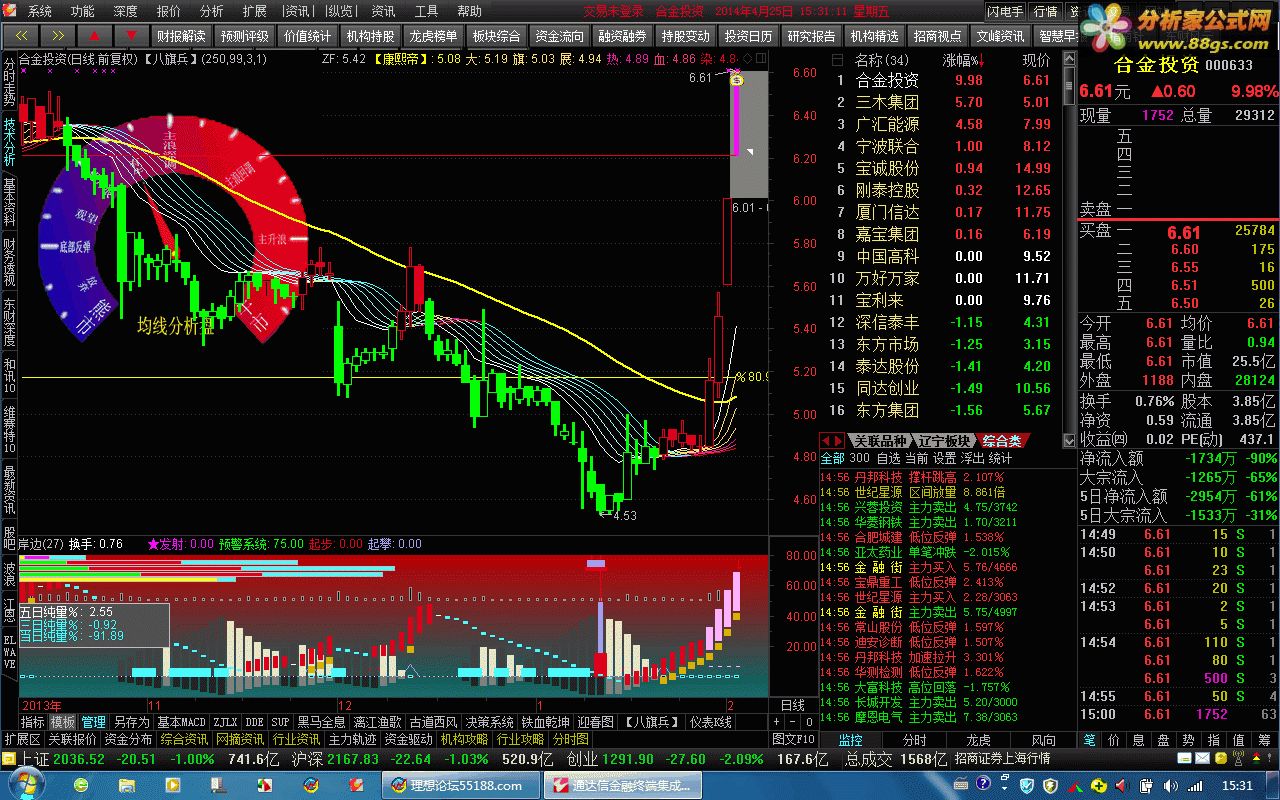Click the double right arrow forward button
This screenshot has width=1280, height=800.
pyautogui.click(x=57, y=35)
